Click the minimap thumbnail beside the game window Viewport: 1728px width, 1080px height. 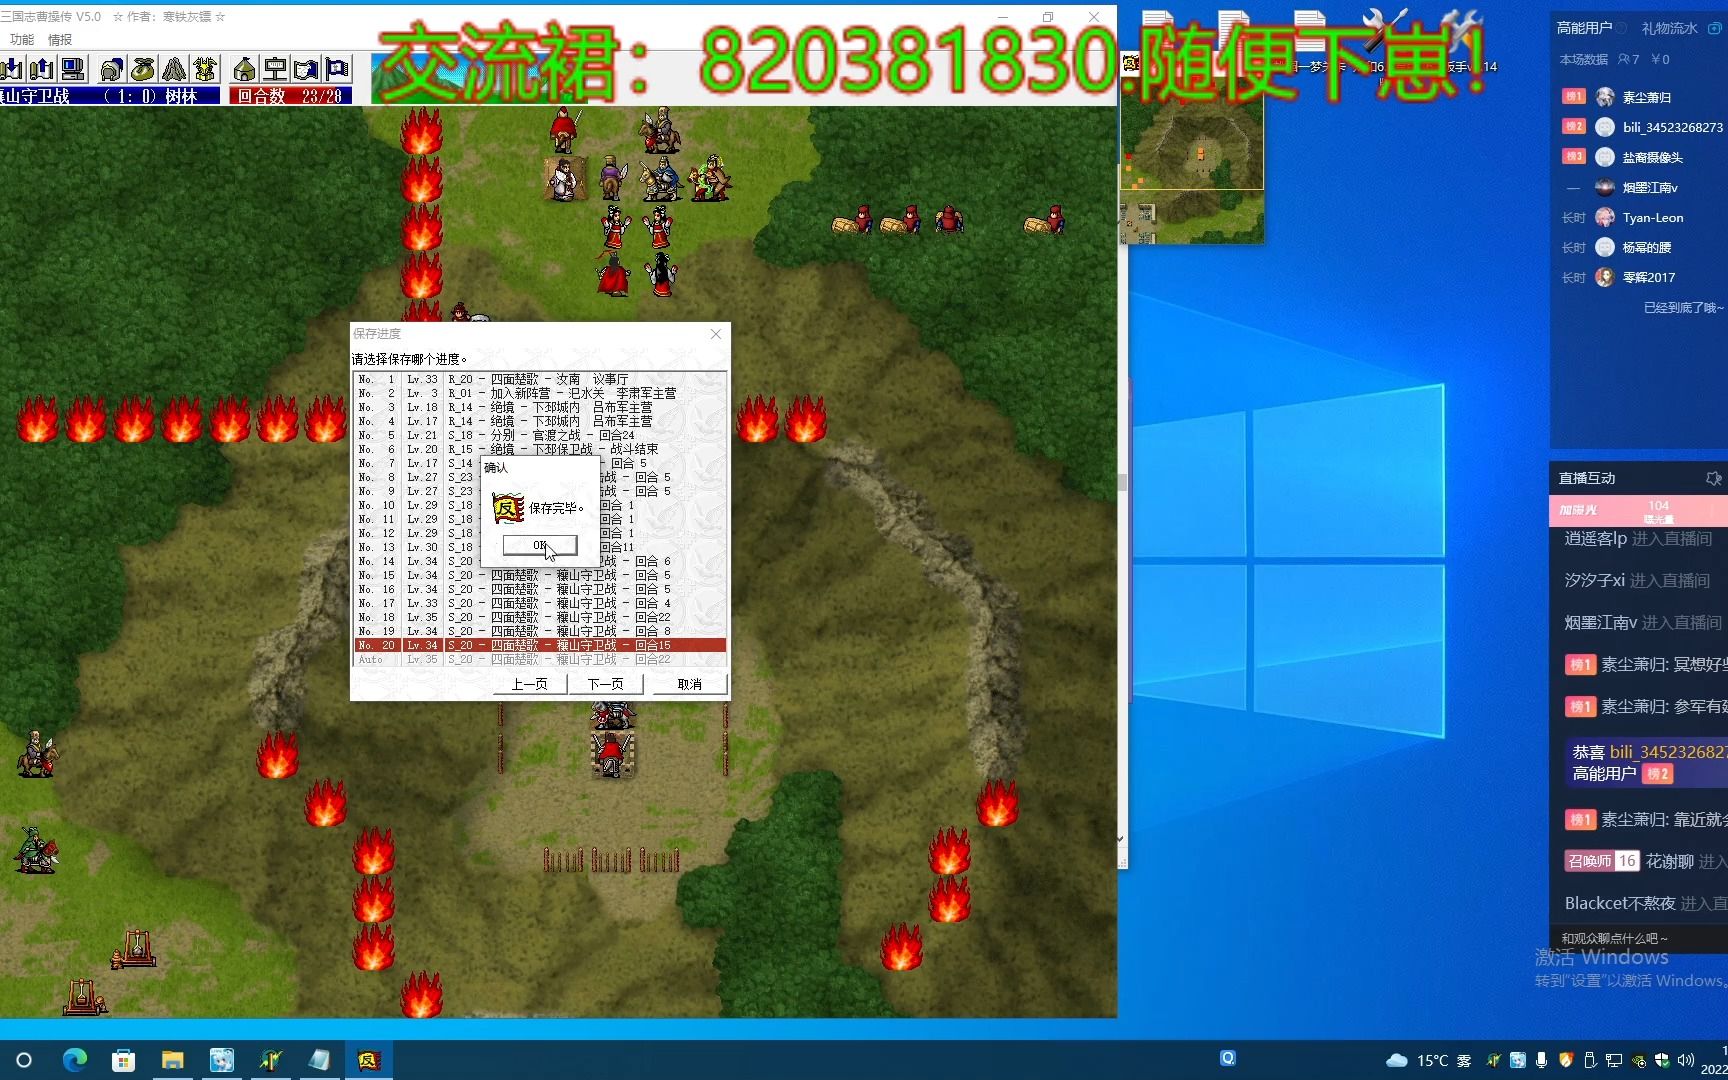coord(1192,150)
